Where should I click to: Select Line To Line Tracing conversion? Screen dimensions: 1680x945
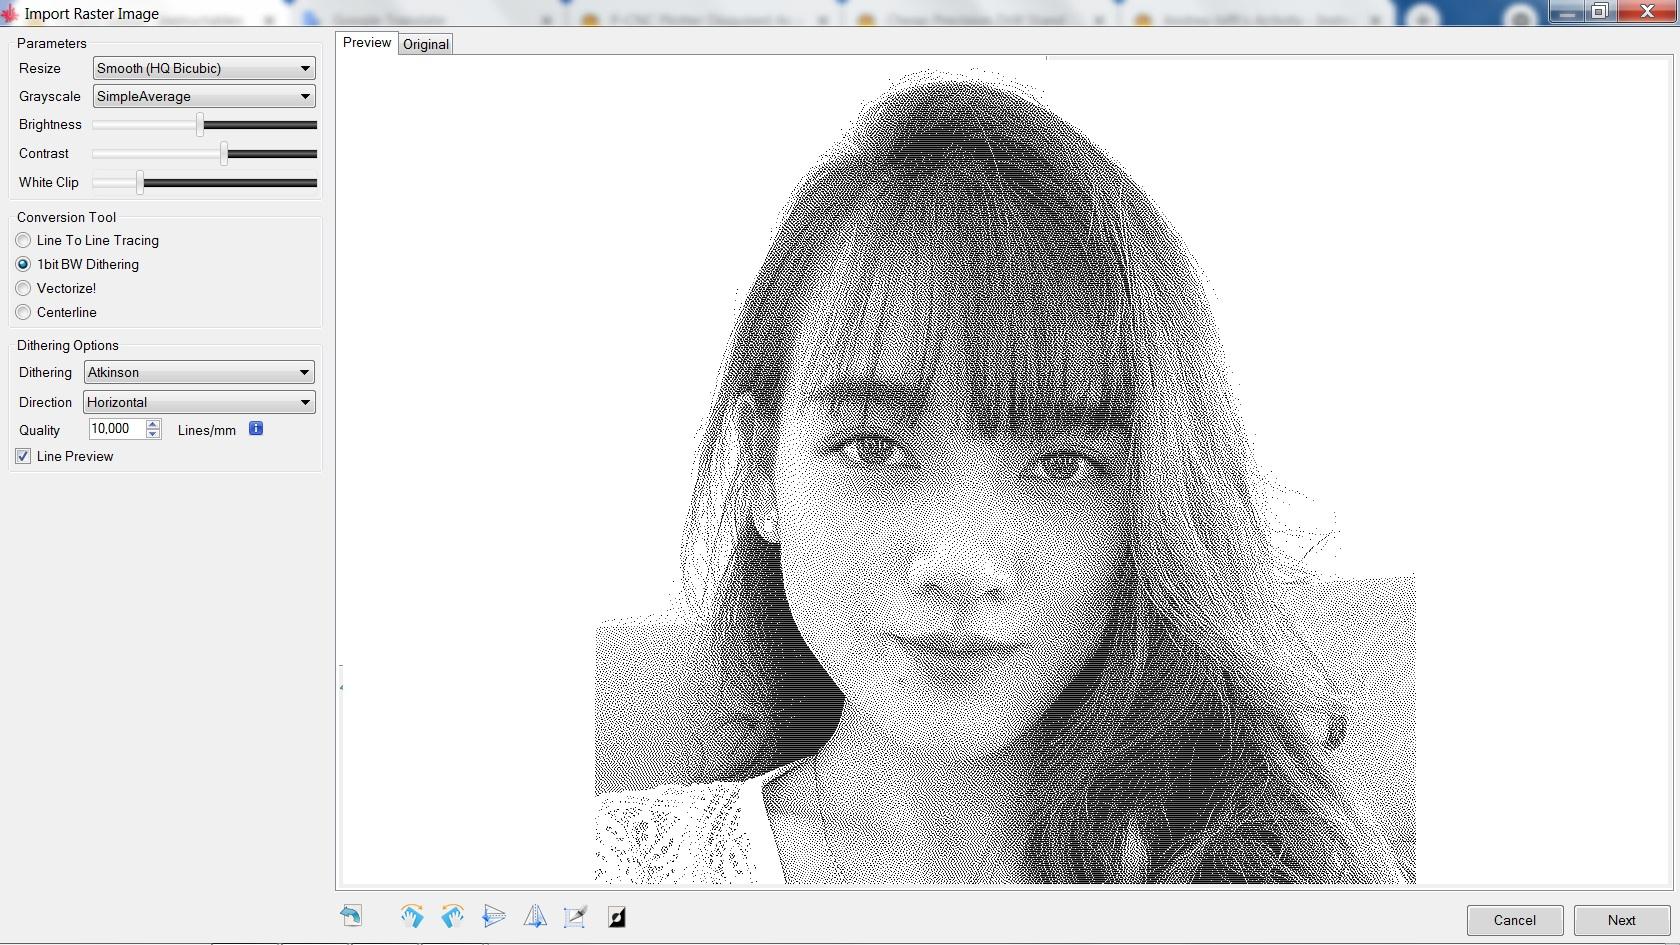88,240
